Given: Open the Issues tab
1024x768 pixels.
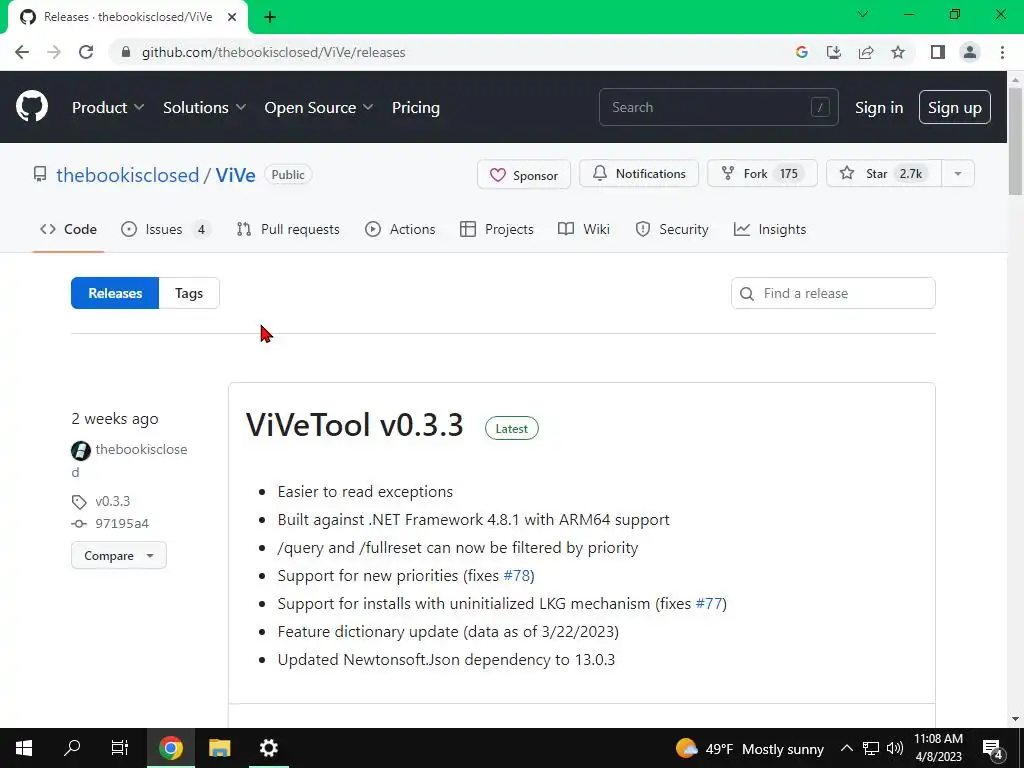Looking at the screenshot, I should click(167, 229).
